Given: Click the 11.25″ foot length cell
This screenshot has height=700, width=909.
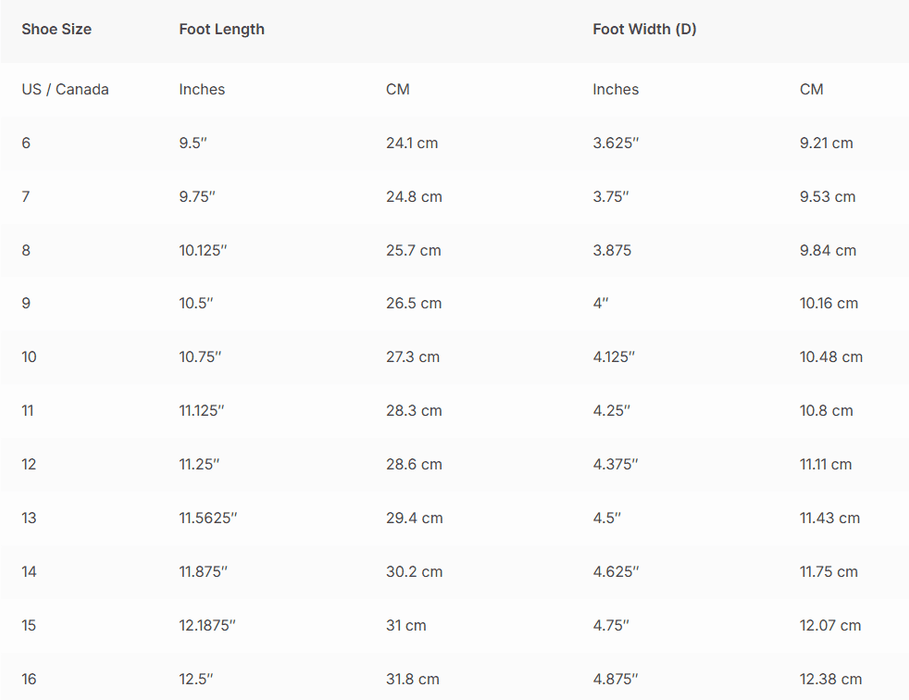Looking at the screenshot, I should [199, 464].
